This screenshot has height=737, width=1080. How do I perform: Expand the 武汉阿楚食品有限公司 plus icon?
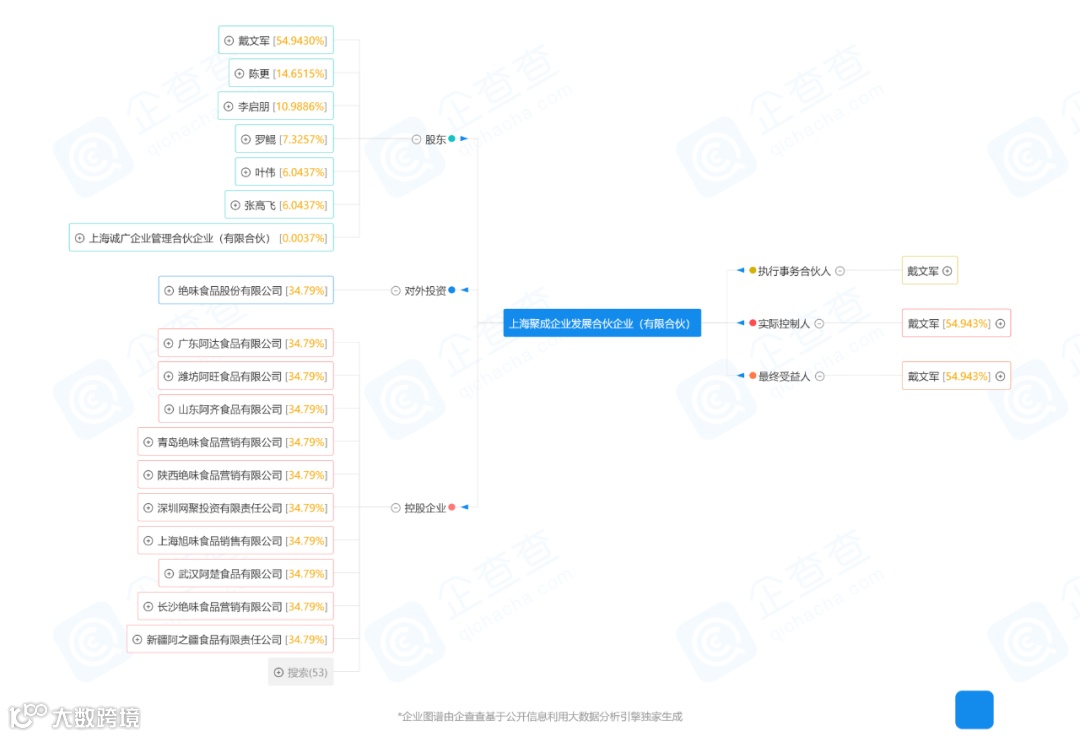coord(169,574)
